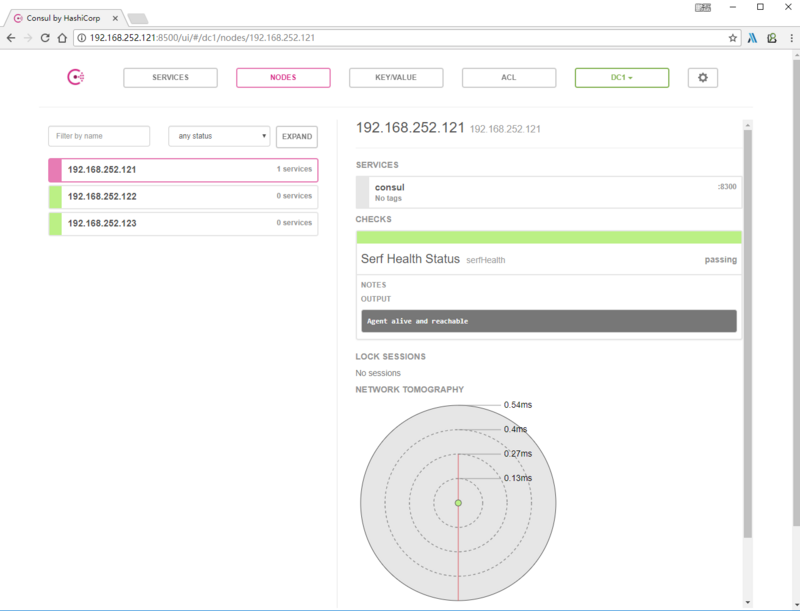Open the new tab button
This screenshot has width=800, height=611.
coord(137,18)
